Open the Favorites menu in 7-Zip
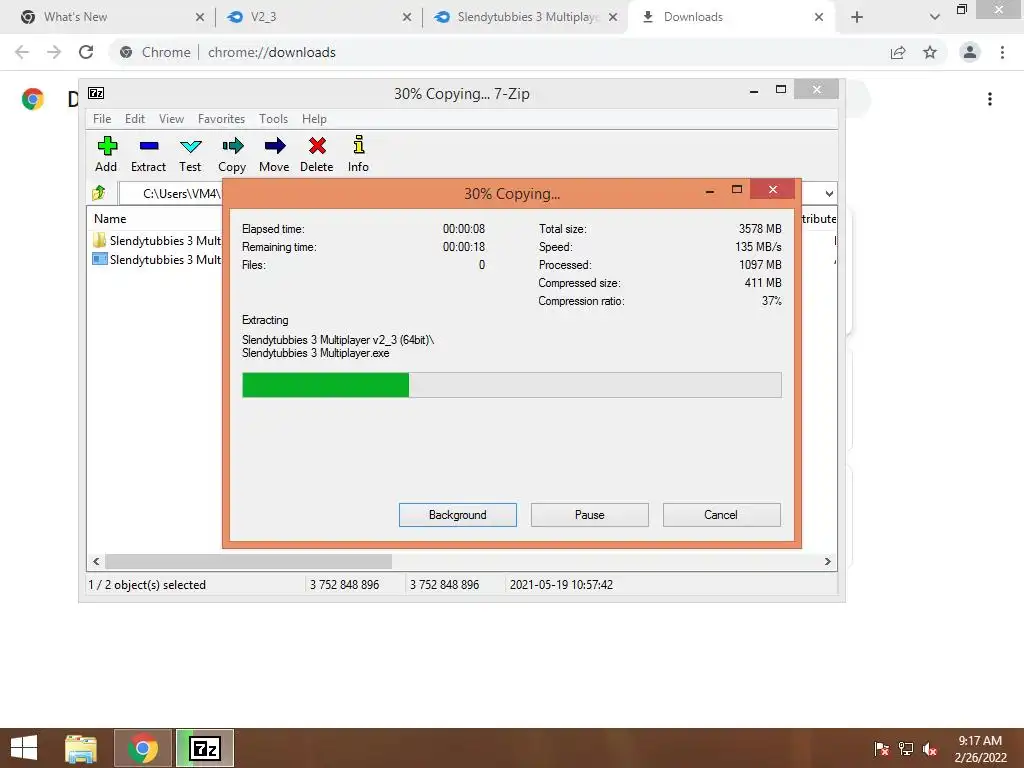Screen dimensions: 1024x768 [221, 119]
